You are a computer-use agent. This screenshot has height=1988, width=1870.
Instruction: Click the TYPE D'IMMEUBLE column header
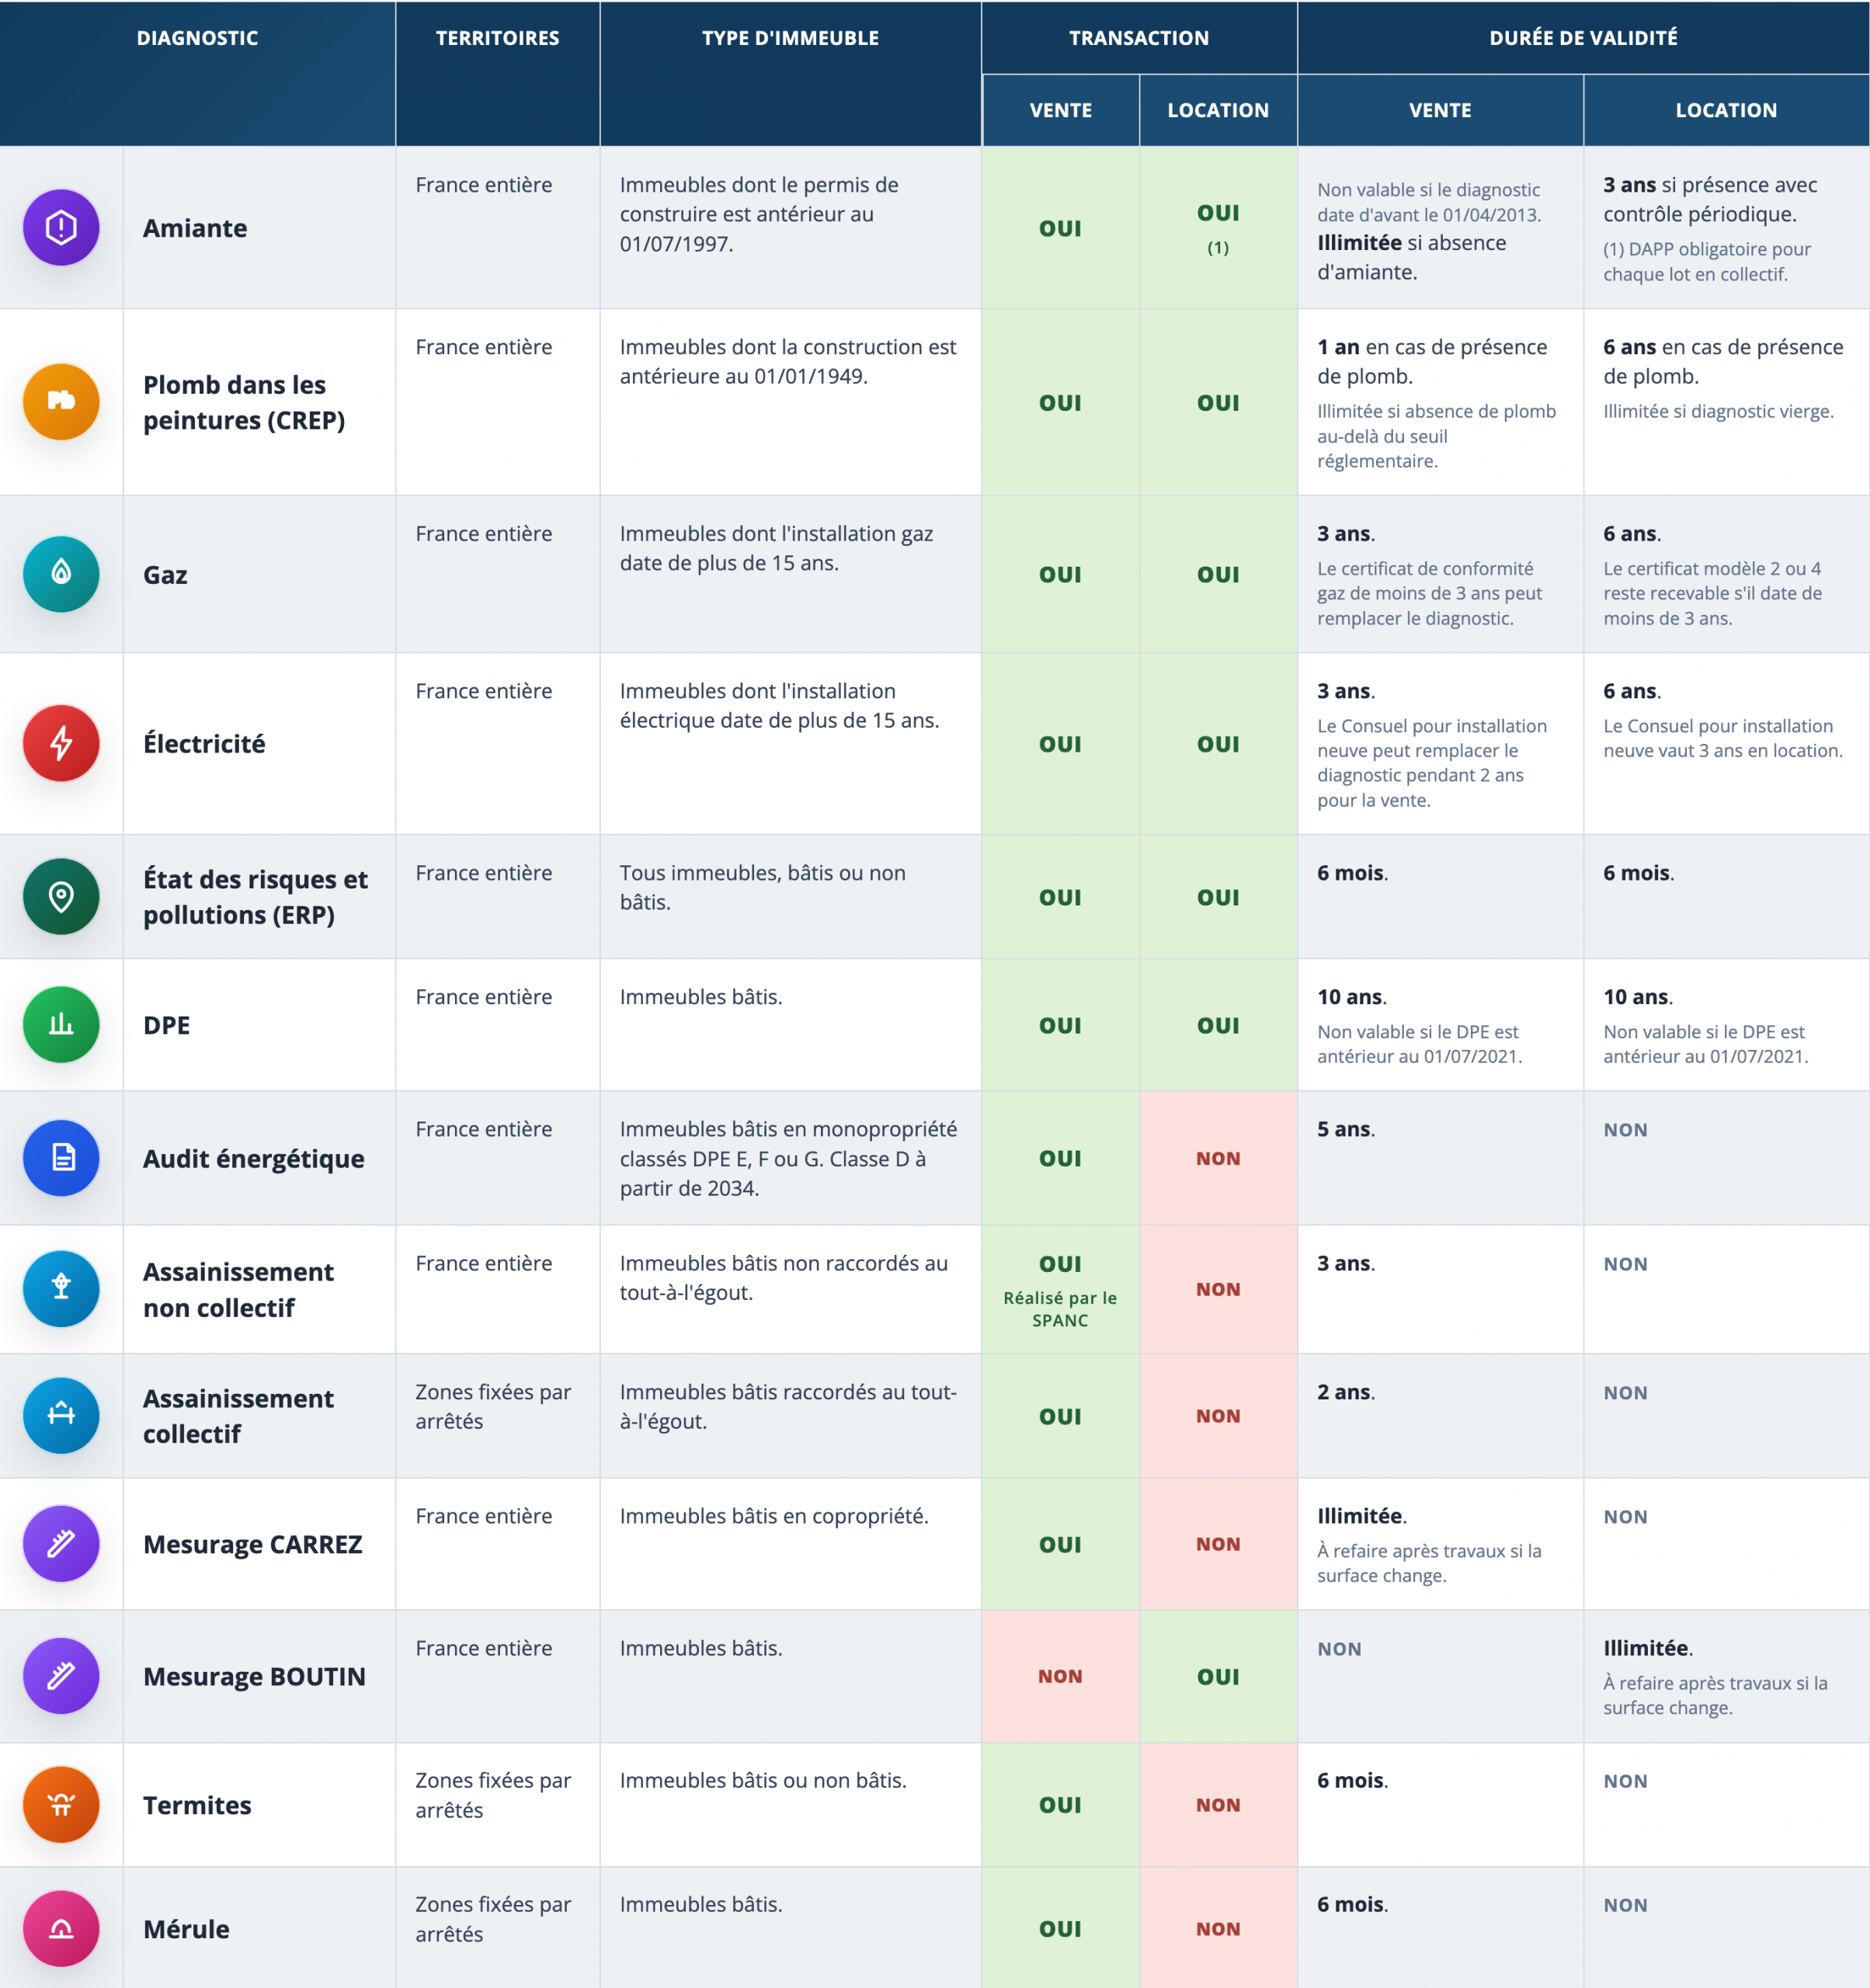[790, 38]
